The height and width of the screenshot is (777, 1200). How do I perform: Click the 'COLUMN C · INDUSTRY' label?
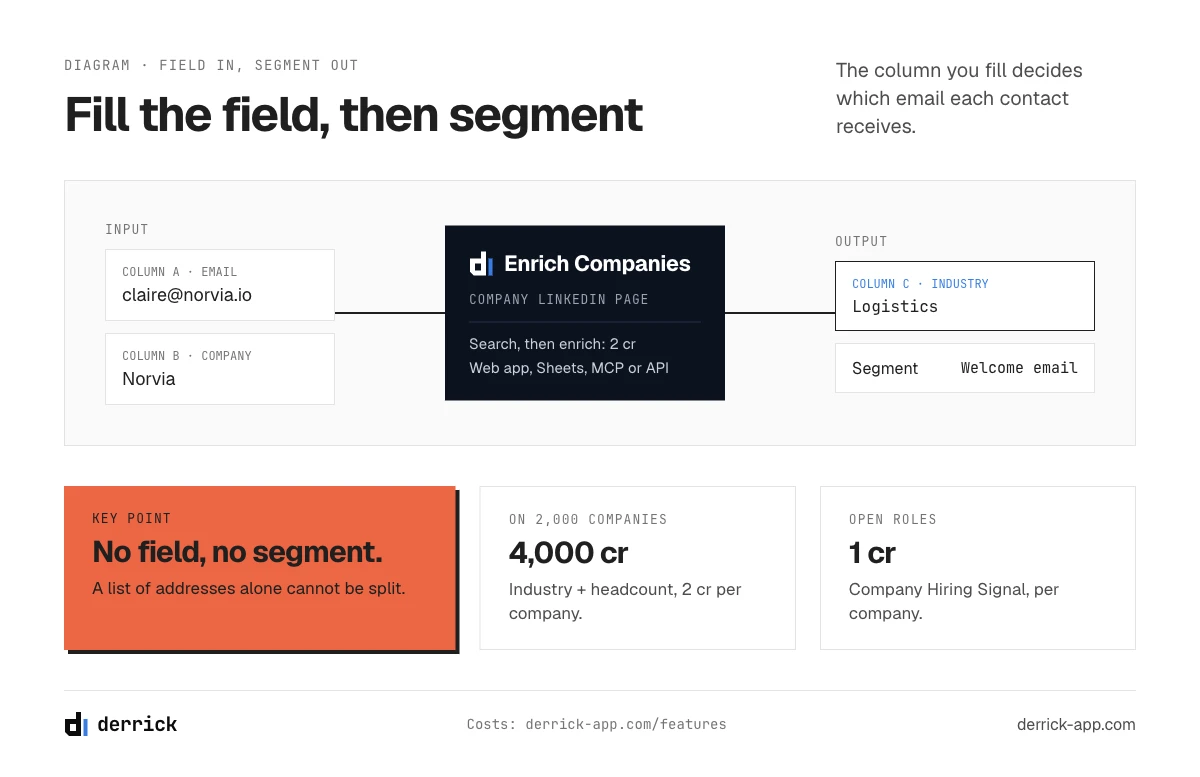click(x=920, y=284)
